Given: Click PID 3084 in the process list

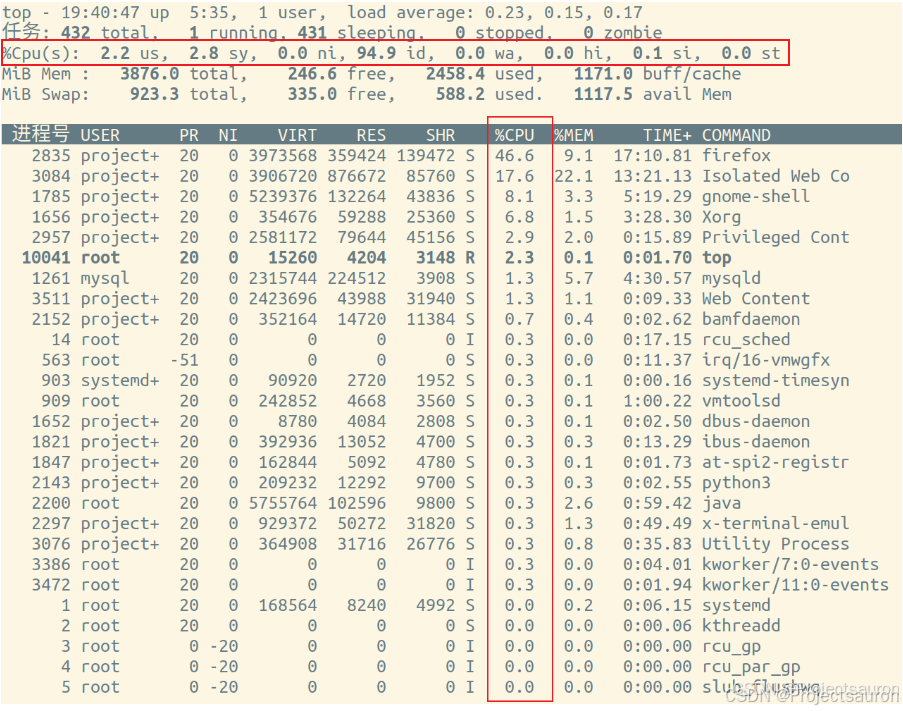Looking at the screenshot, I should 51,176.
